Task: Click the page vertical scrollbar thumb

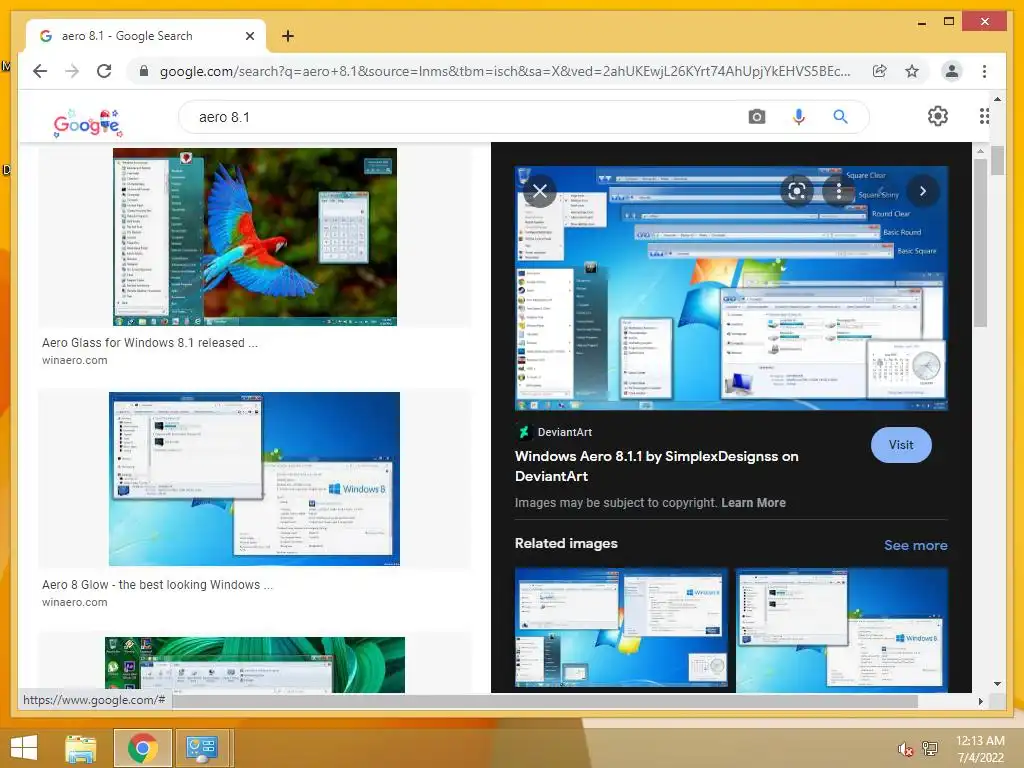Action: click(997, 161)
